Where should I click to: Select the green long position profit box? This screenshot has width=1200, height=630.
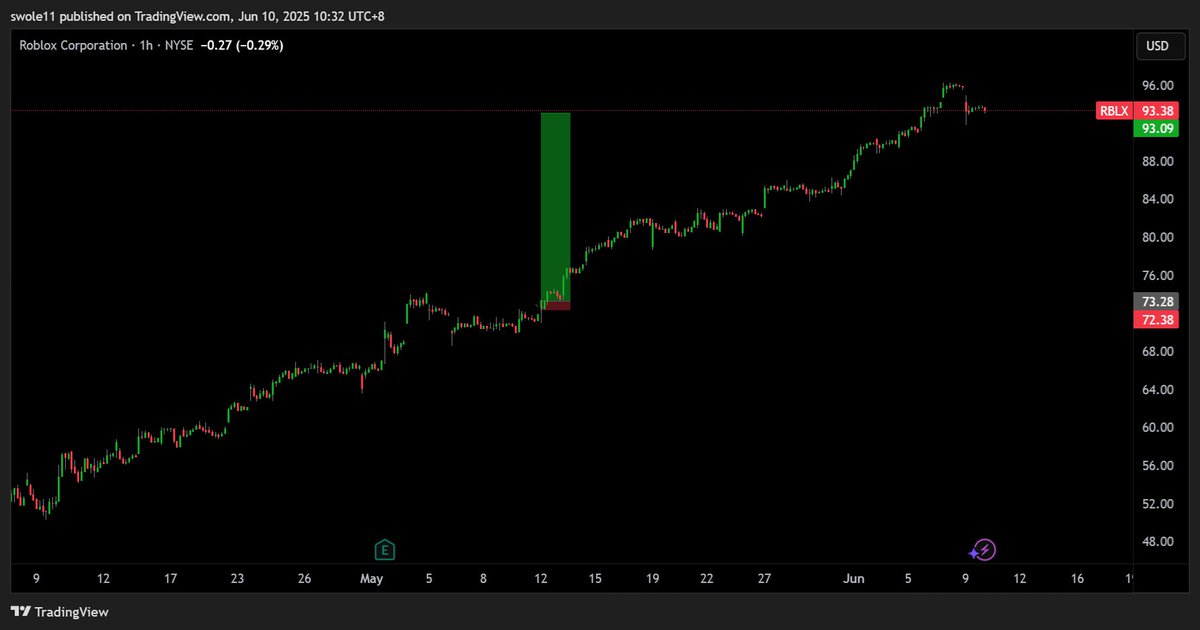[x=555, y=207]
